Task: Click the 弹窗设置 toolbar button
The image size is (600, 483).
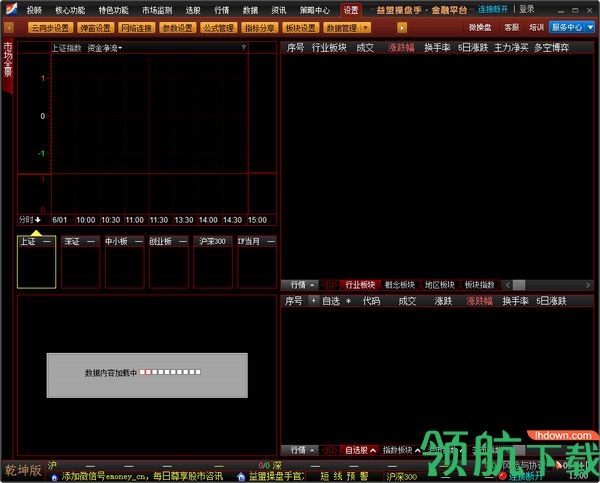Action: pyautogui.click(x=96, y=28)
